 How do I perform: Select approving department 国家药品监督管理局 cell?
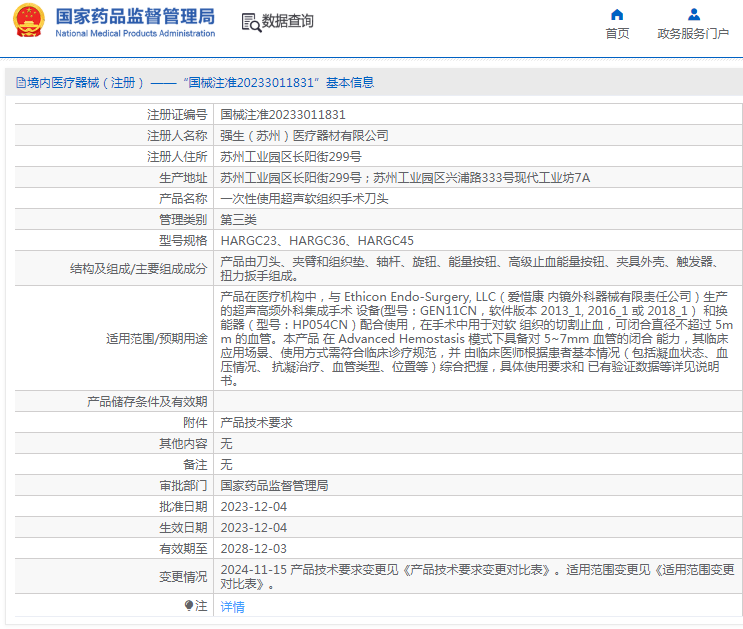pos(478,486)
